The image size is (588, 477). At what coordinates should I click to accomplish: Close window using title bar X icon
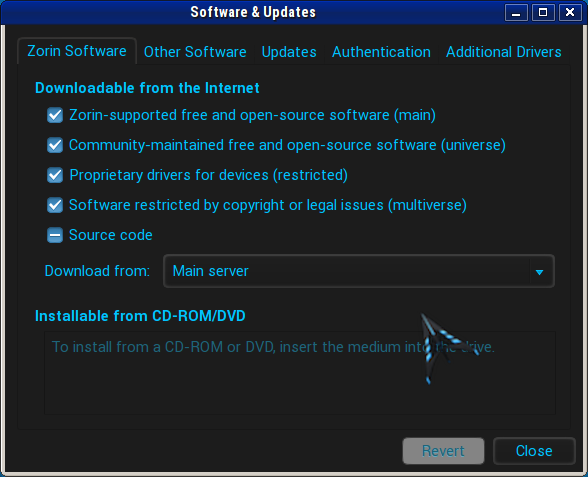click(570, 13)
